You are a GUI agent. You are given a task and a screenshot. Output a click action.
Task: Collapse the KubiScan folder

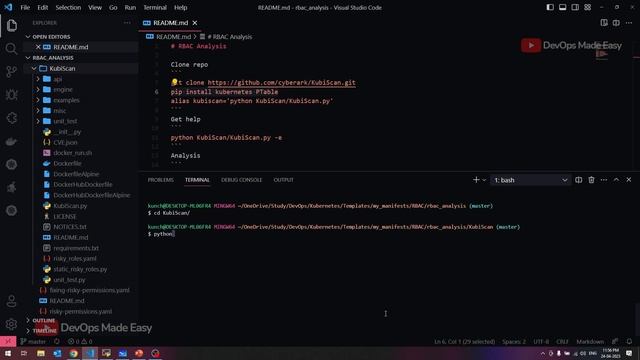point(34,69)
